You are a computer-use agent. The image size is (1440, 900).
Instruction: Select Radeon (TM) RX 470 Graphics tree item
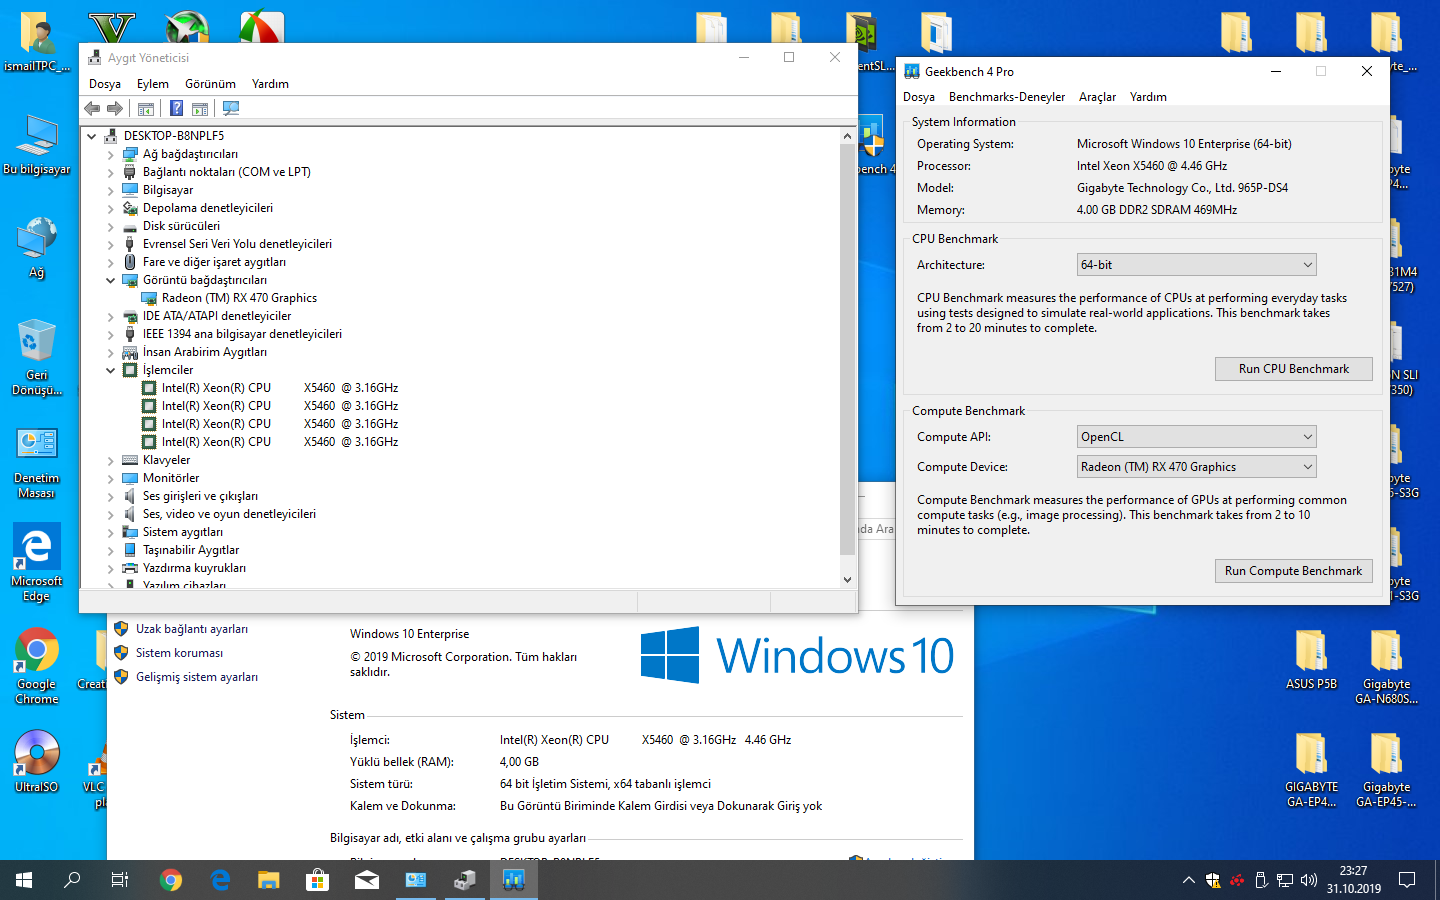[239, 298]
